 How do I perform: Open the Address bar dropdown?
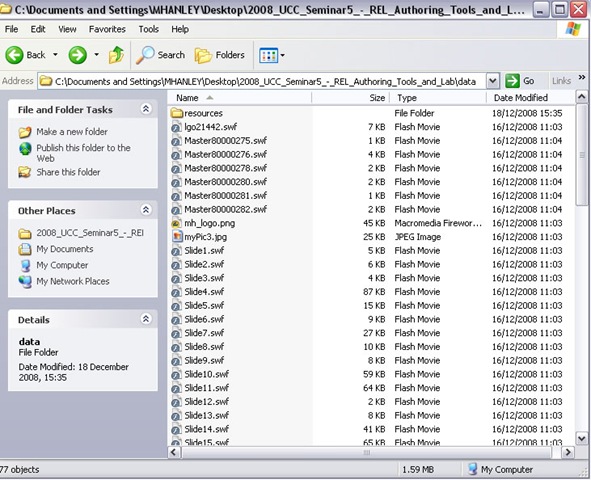coord(492,81)
